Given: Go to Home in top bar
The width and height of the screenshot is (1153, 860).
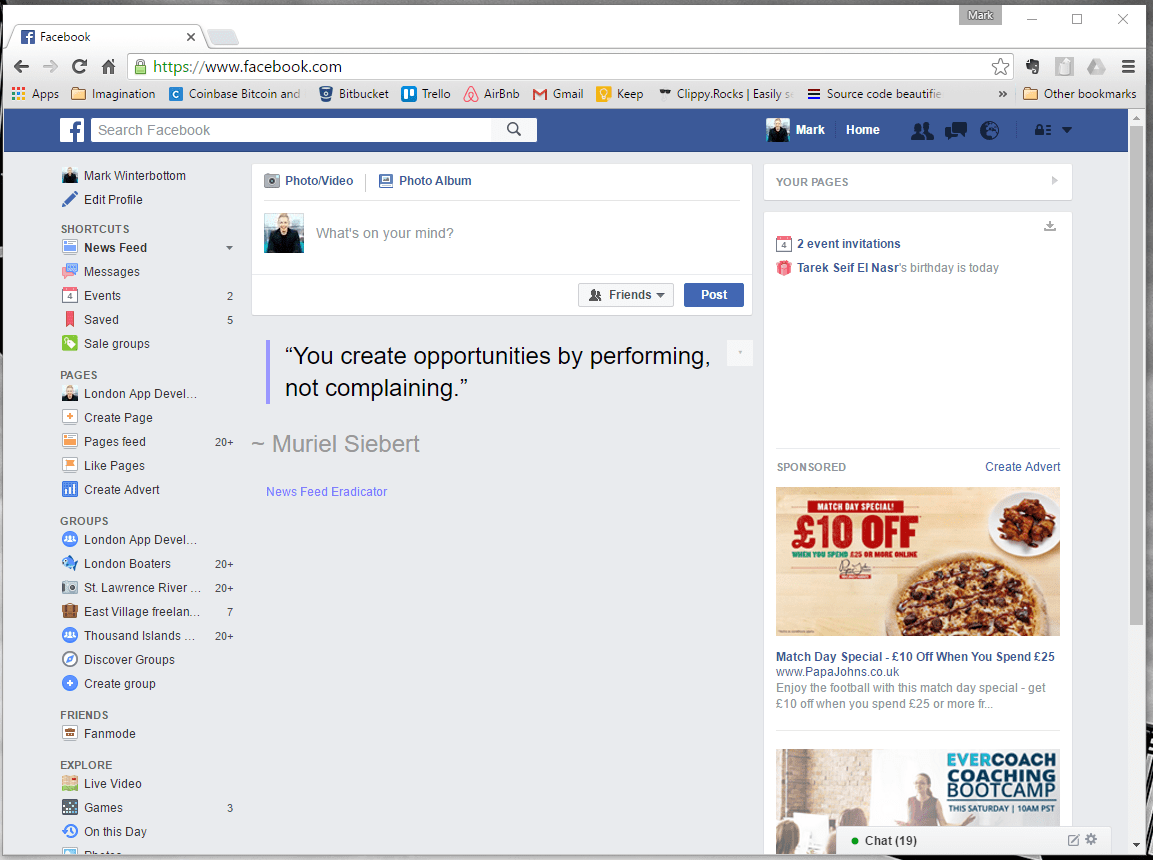Looking at the screenshot, I should pyautogui.click(x=863, y=130).
